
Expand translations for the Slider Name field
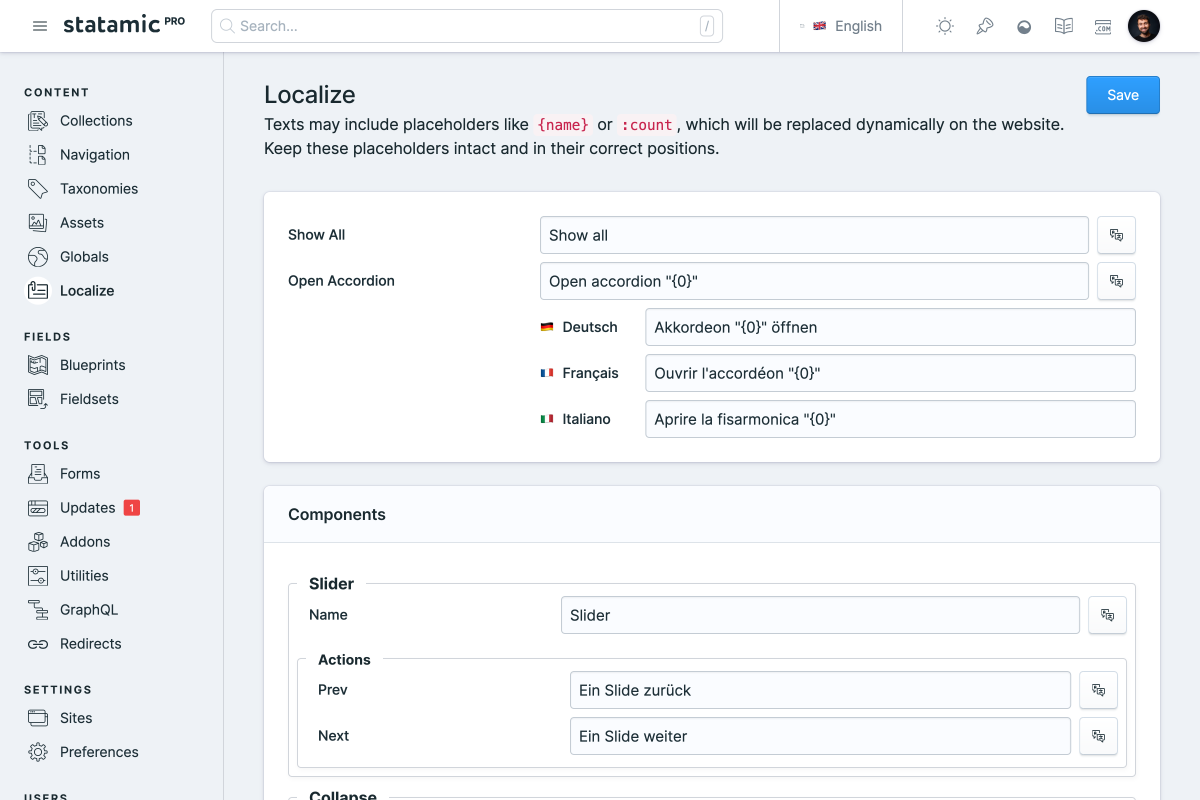tap(1107, 615)
